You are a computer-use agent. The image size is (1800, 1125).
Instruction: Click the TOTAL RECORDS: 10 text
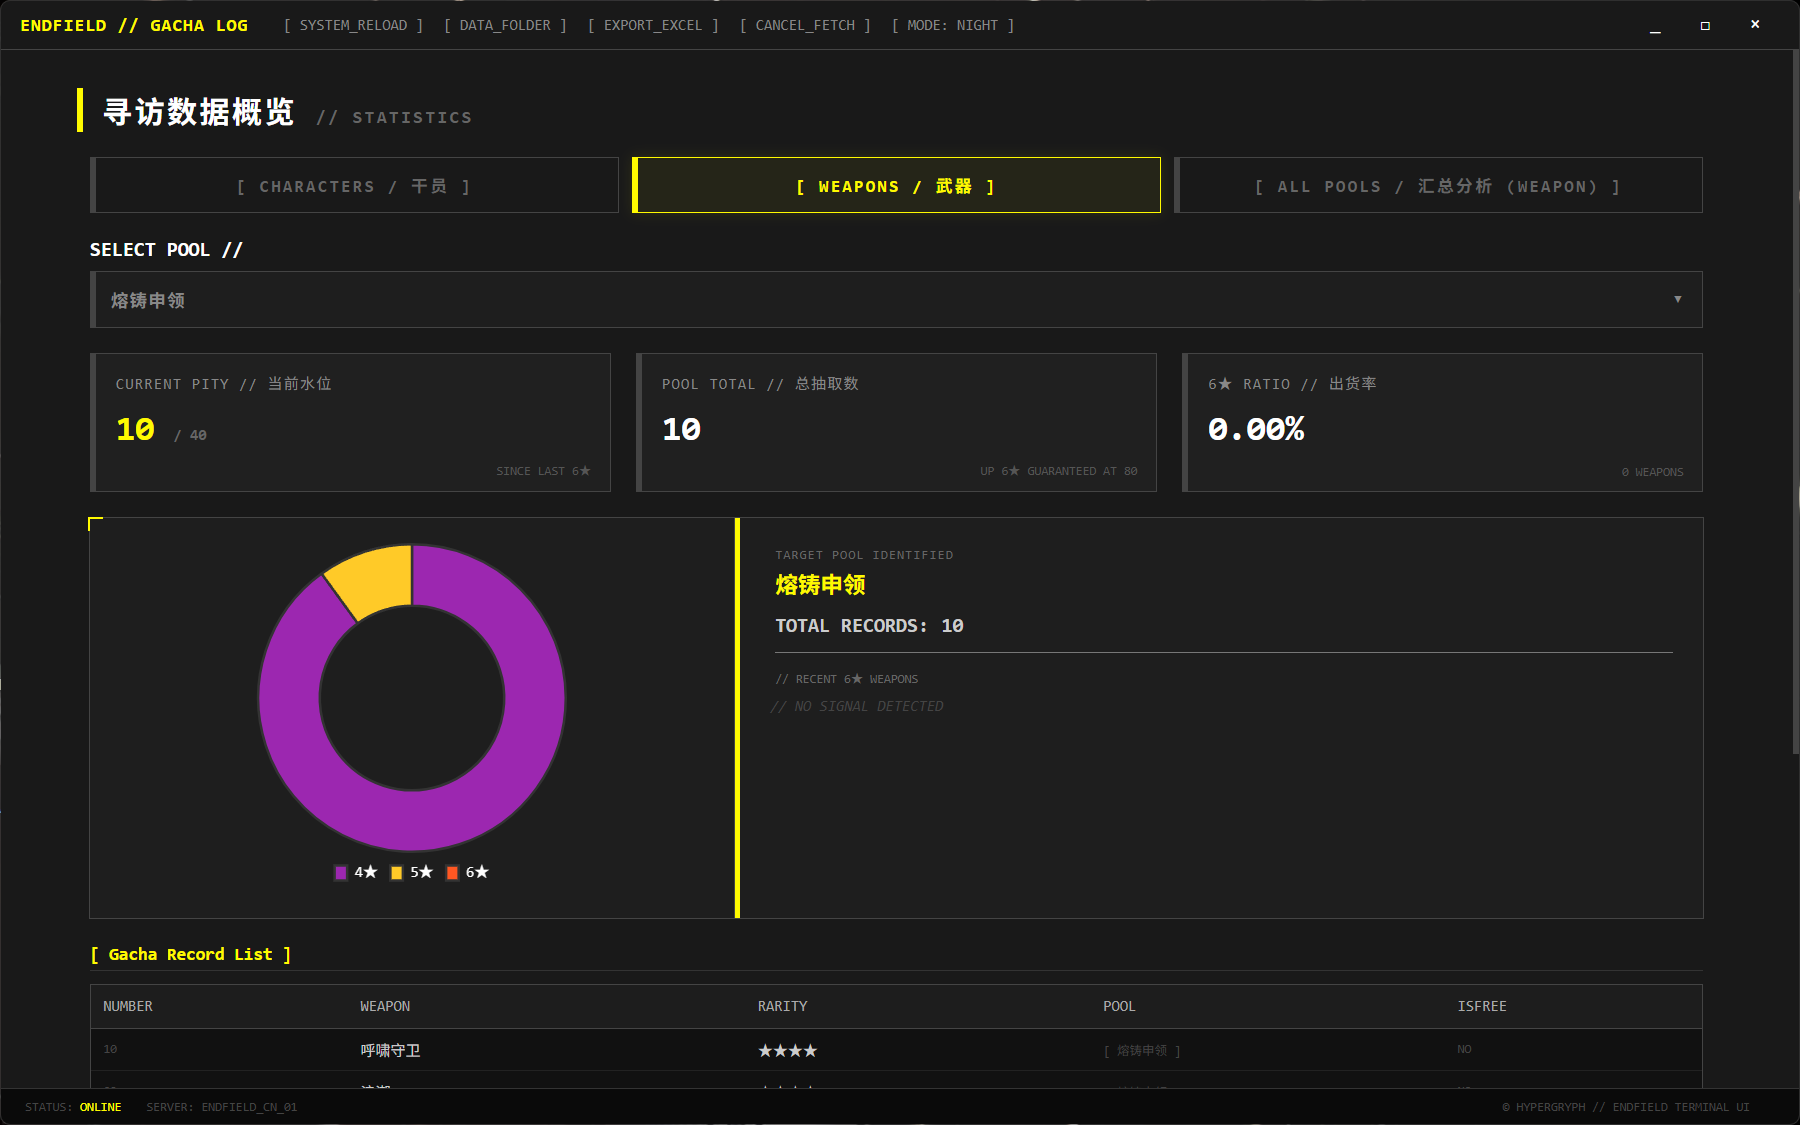point(869,626)
